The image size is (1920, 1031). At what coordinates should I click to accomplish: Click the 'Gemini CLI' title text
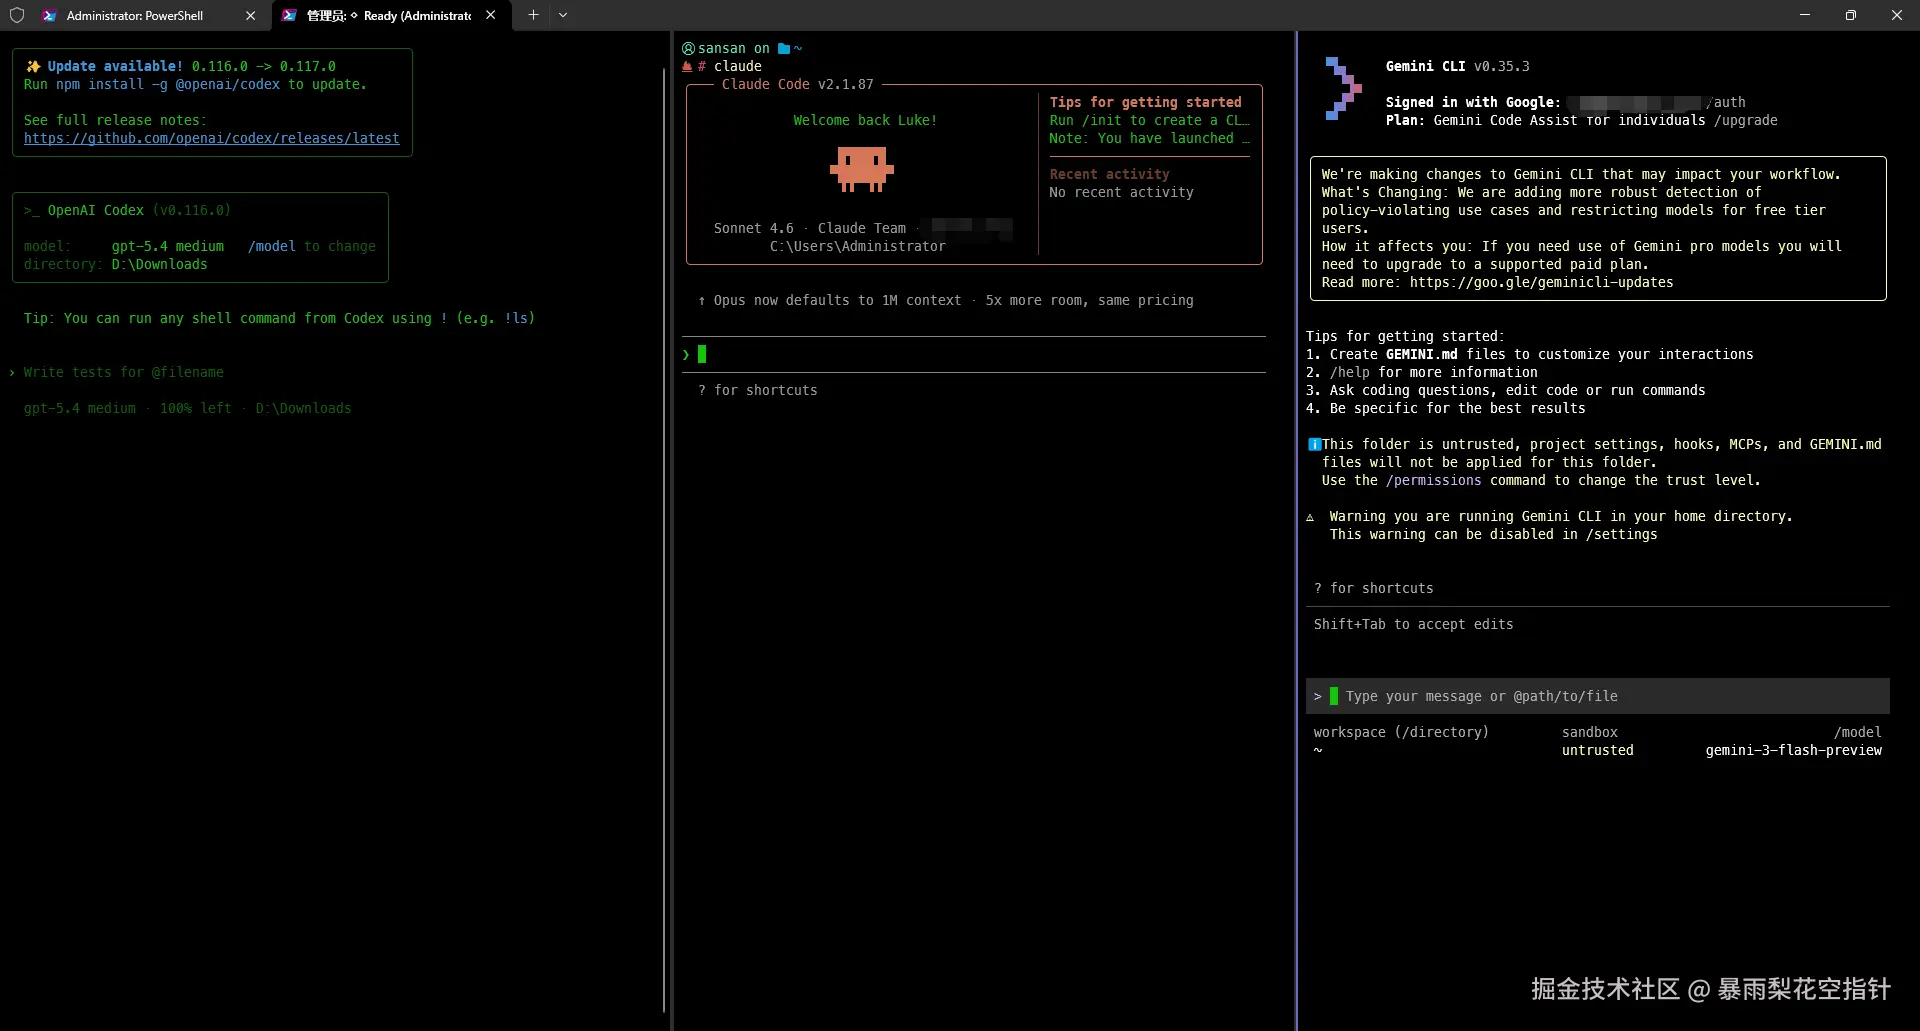(1426, 66)
